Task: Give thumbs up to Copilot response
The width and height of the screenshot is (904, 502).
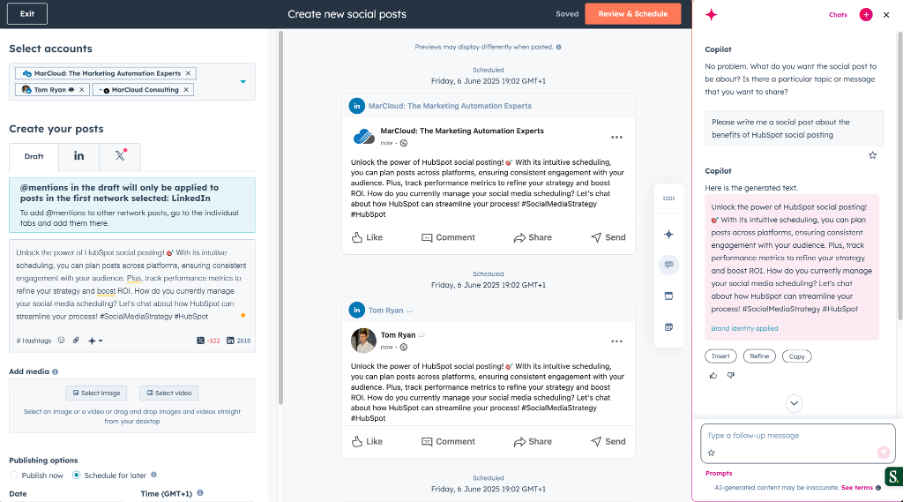Action: coord(713,375)
